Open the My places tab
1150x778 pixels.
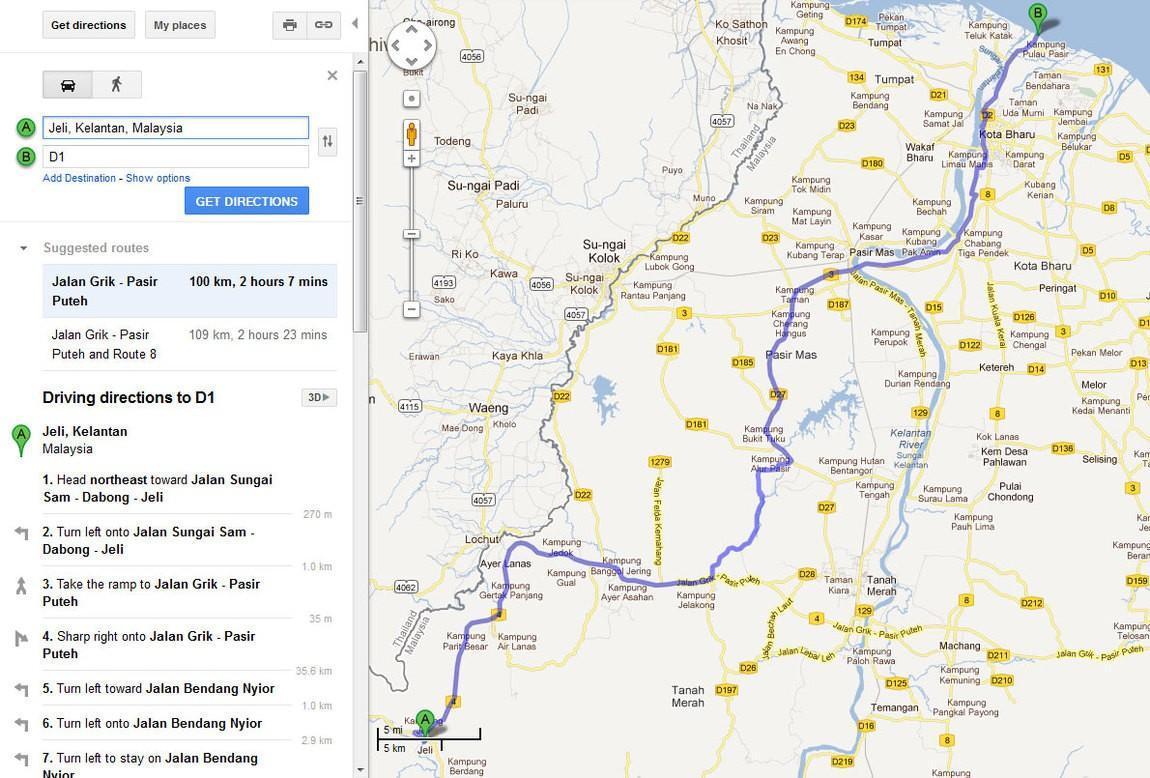click(x=180, y=25)
